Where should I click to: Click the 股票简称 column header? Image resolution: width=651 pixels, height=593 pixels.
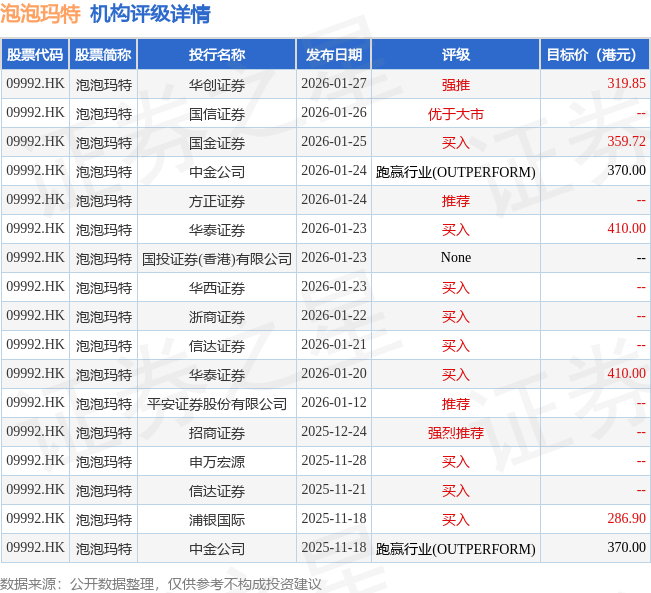click(103, 54)
